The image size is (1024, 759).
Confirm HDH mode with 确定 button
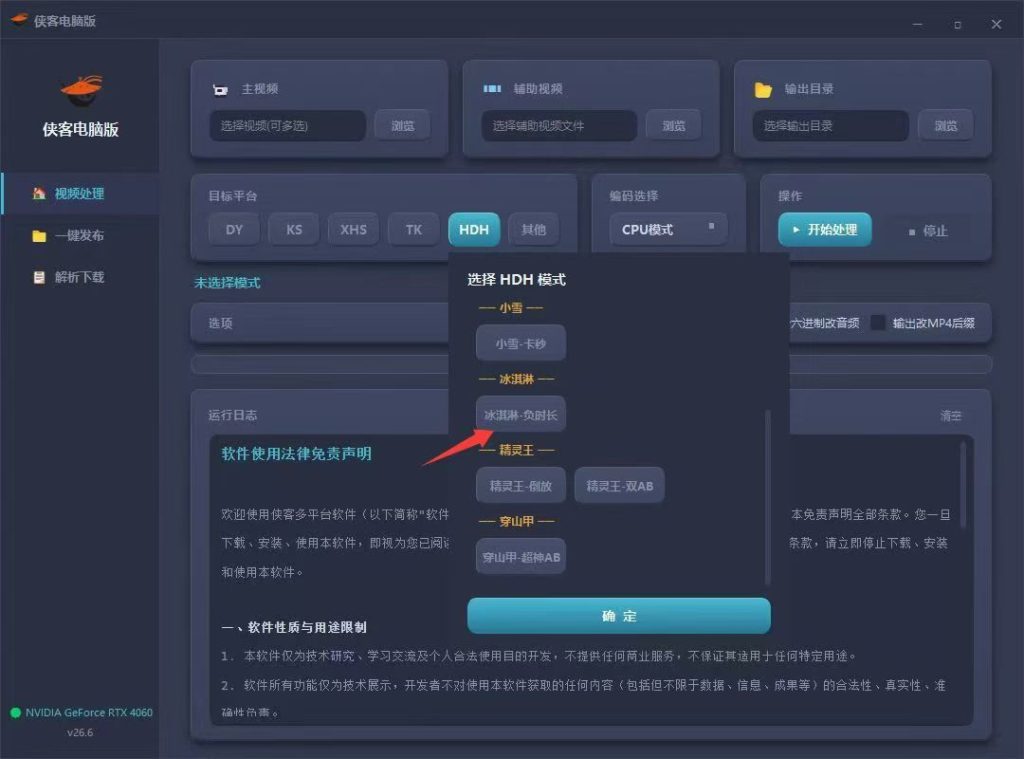click(x=618, y=615)
